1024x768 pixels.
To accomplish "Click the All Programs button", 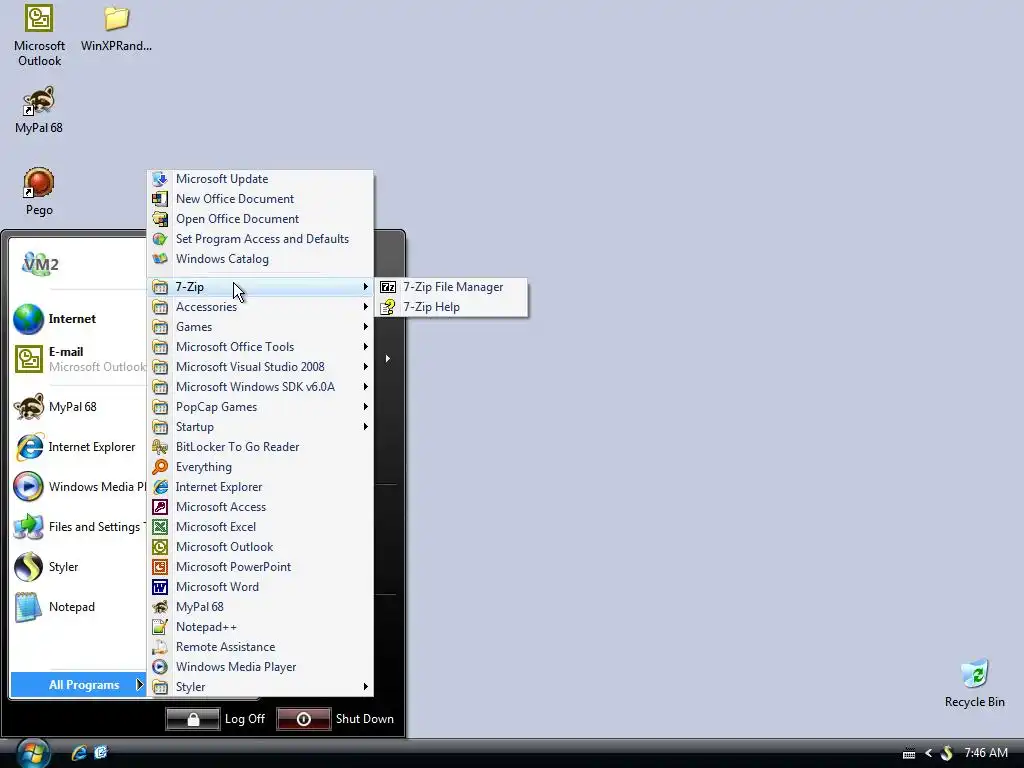I will [78, 685].
